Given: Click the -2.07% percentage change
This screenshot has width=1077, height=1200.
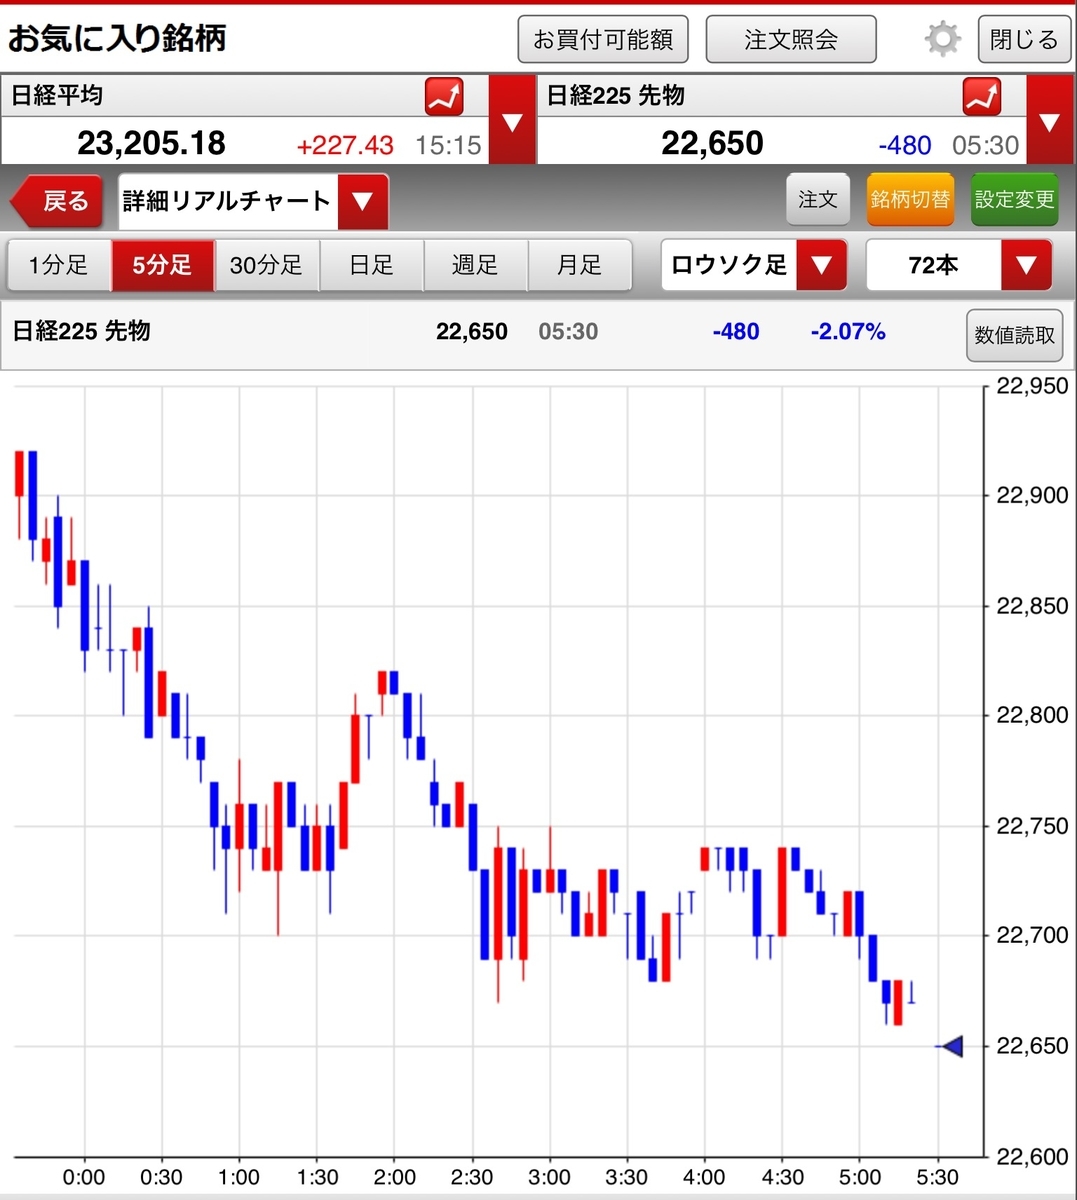Looking at the screenshot, I should [x=848, y=332].
